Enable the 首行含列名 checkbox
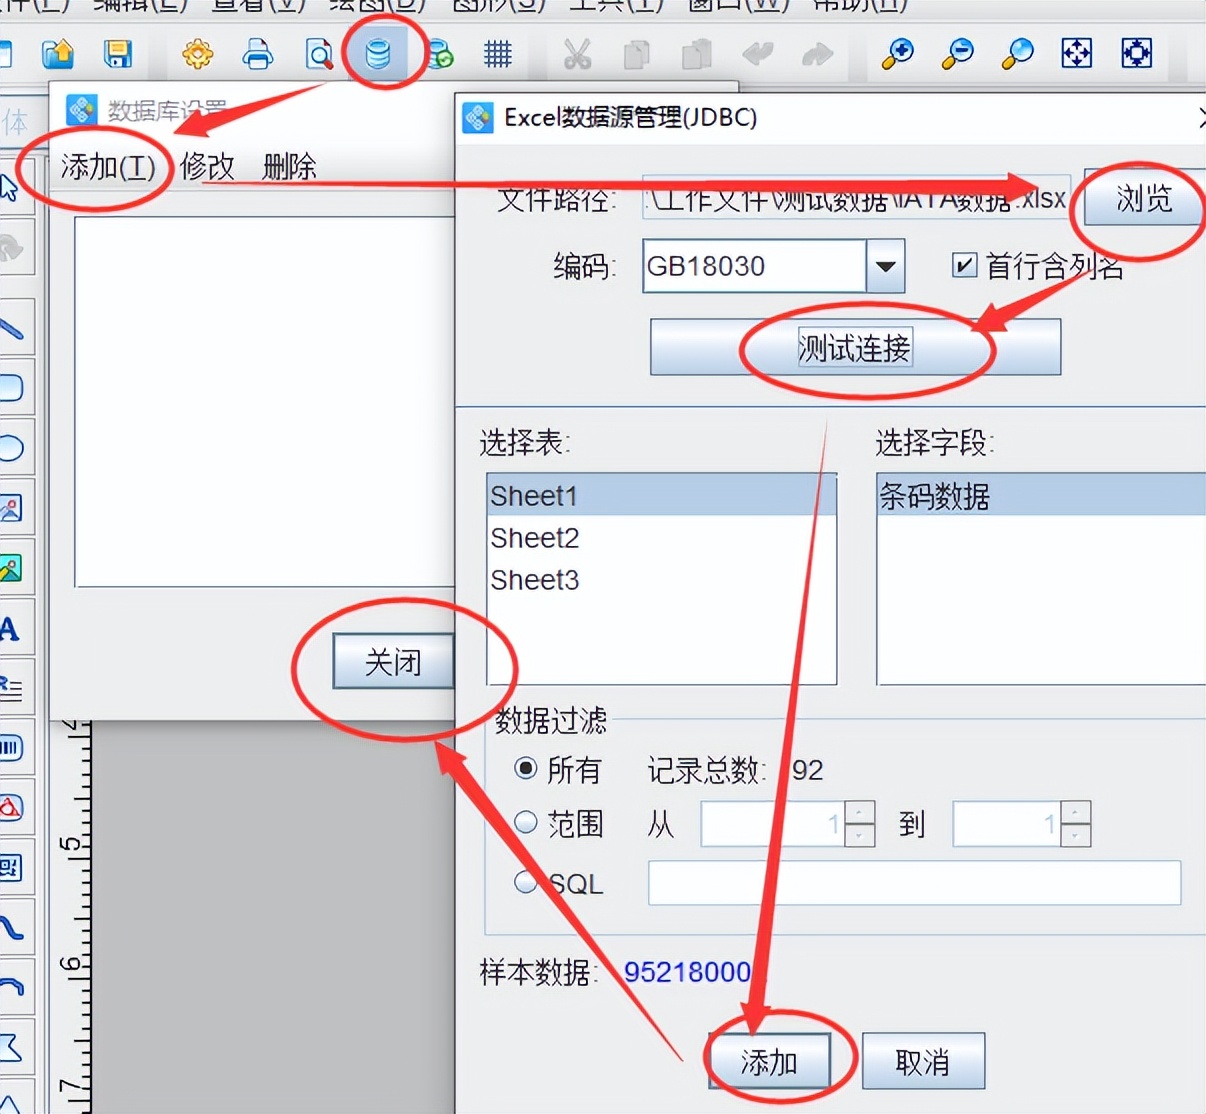Screen dimensions: 1206x1114 tap(964, 265)
